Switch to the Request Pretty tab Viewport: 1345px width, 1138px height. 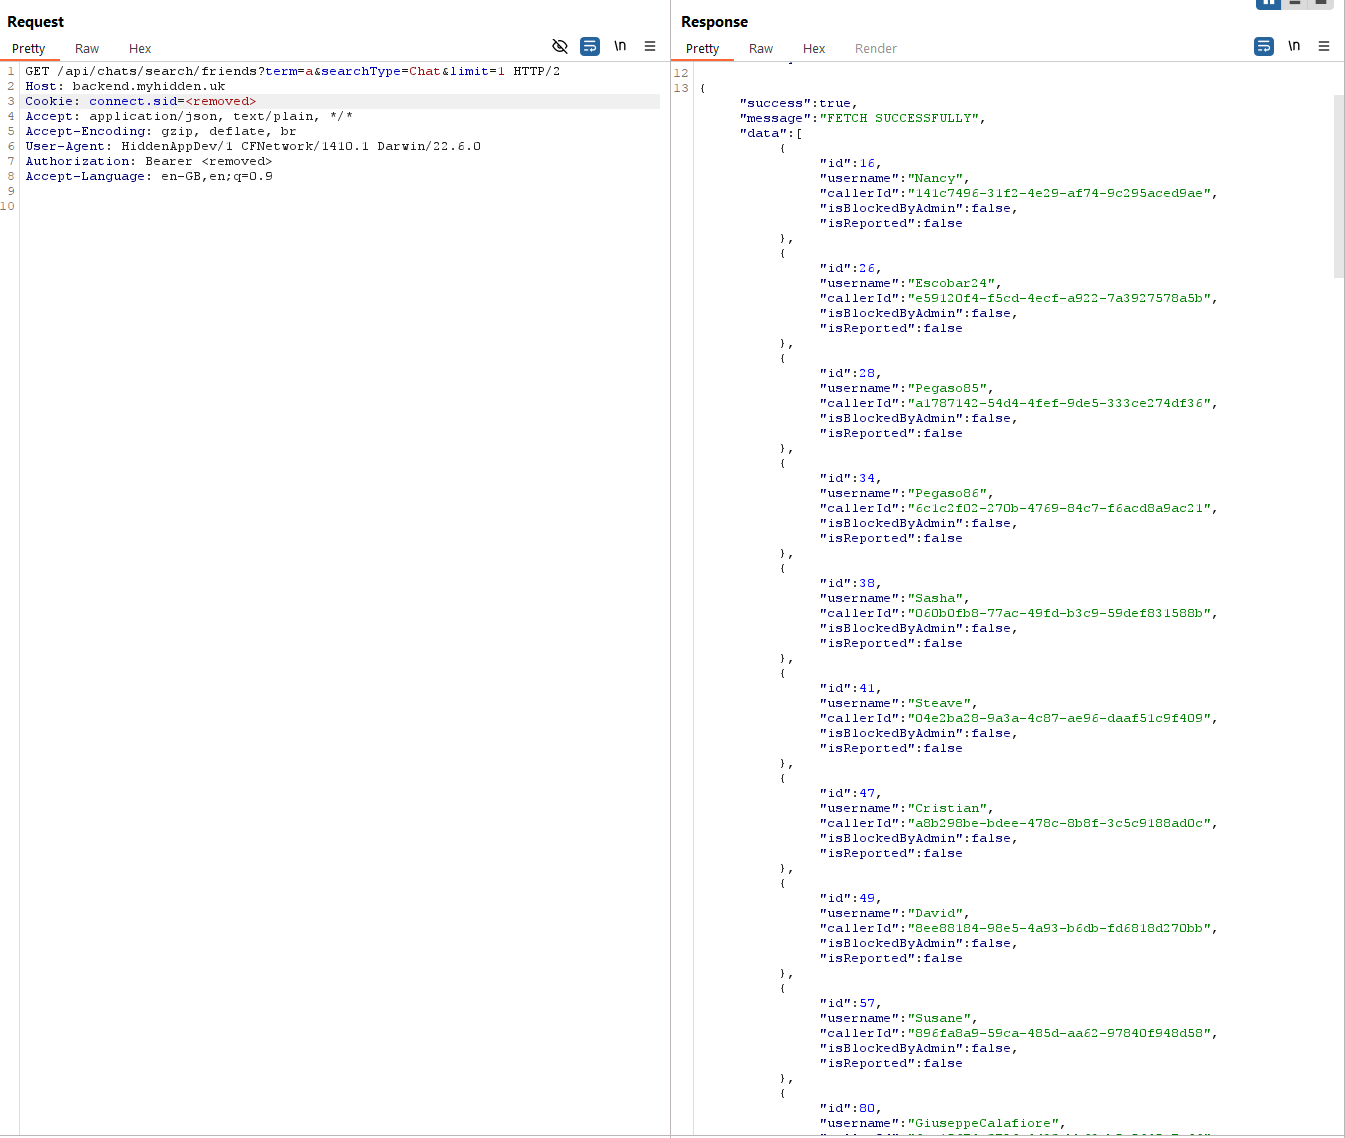click(x=29, y=48)
